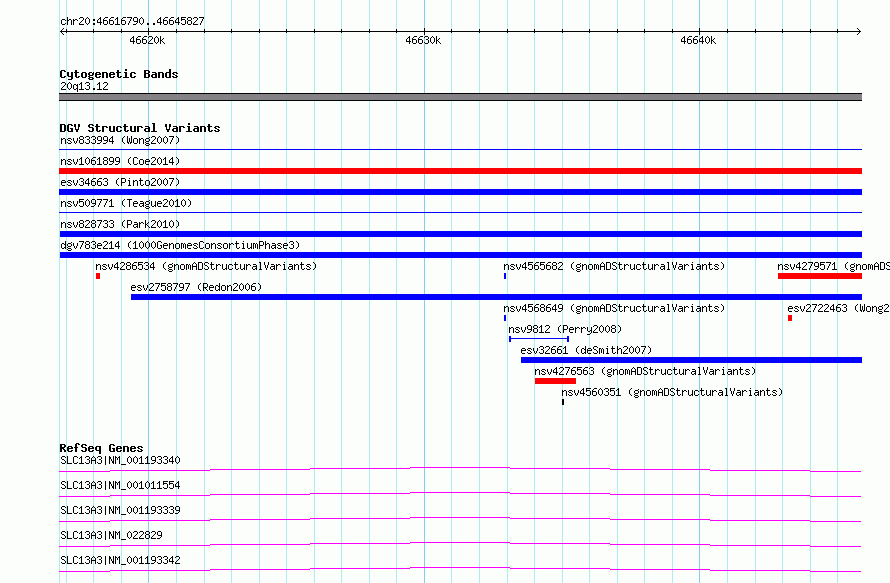The height and width of the screenshot is (583, 890).
Task: Open the nsv509771 (Teague2010) label
Action: (126, 203)
